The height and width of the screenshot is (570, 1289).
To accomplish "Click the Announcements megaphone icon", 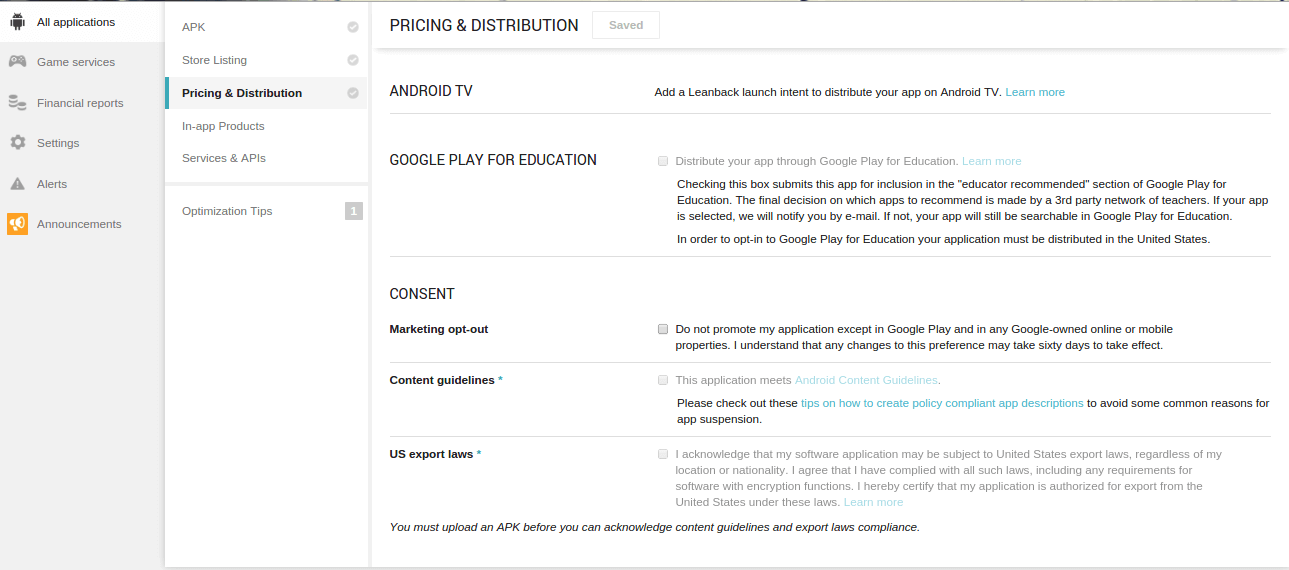I will point(17,224).
